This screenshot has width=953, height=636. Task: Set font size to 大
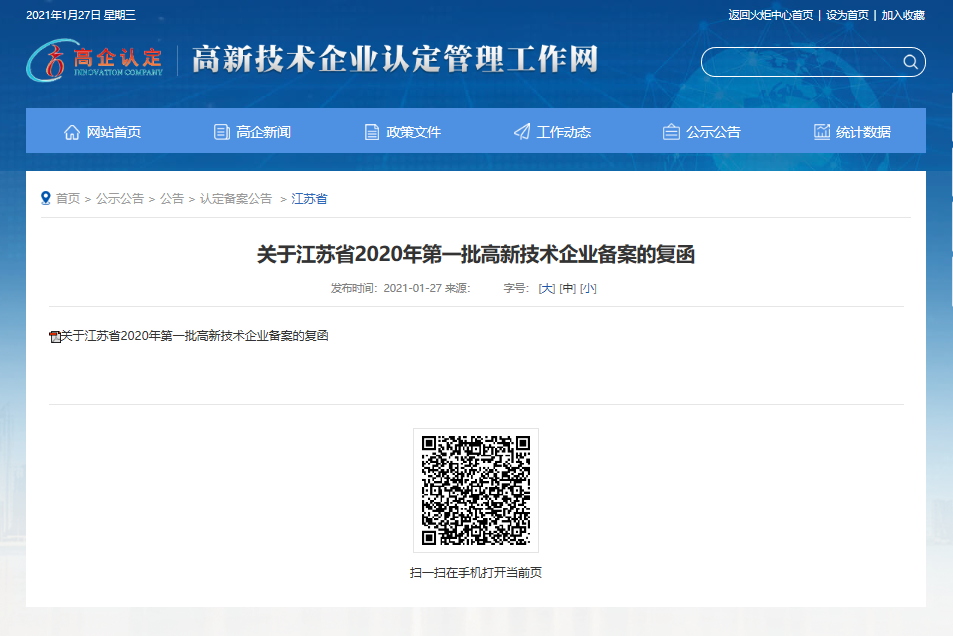click(547, 288)
